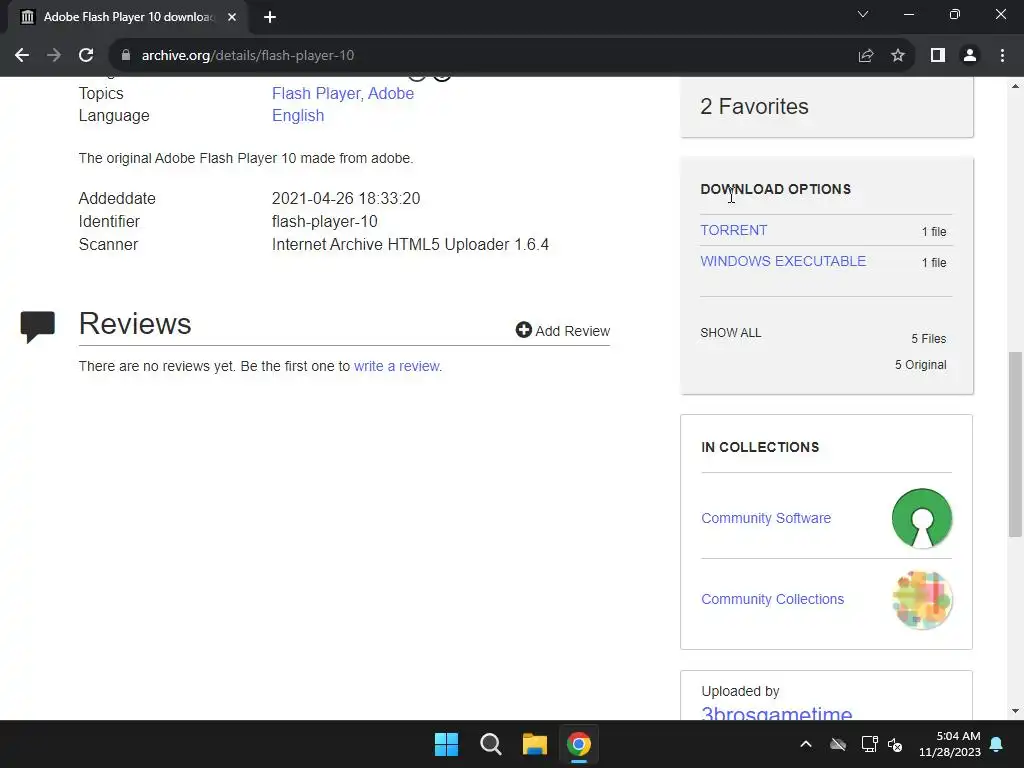Viewport: 1024px width, 768px height.
Task: Click the description text about Adobe Flash Player 10
Action: [x=246, y=158]
